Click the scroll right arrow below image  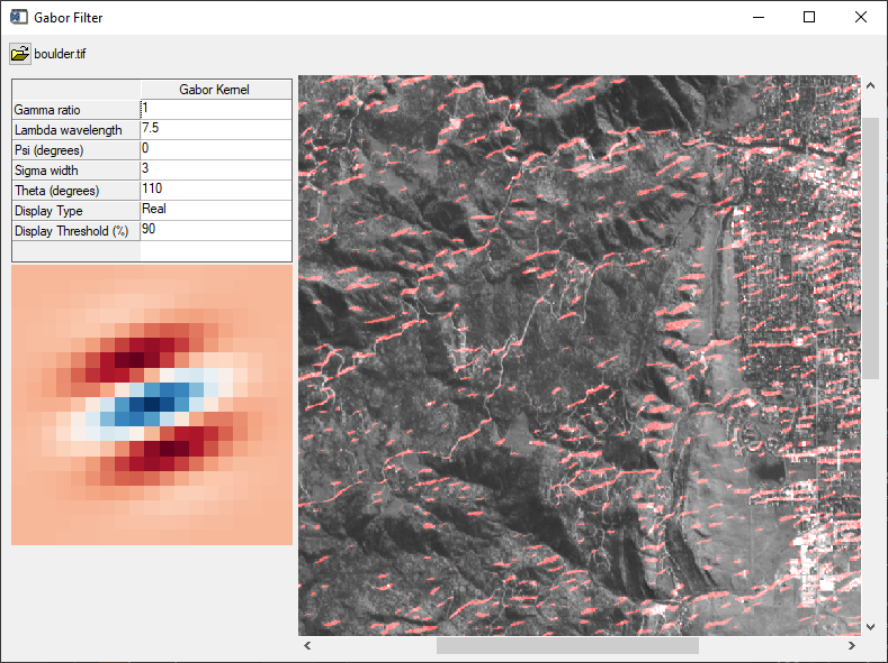pos(851,646)
